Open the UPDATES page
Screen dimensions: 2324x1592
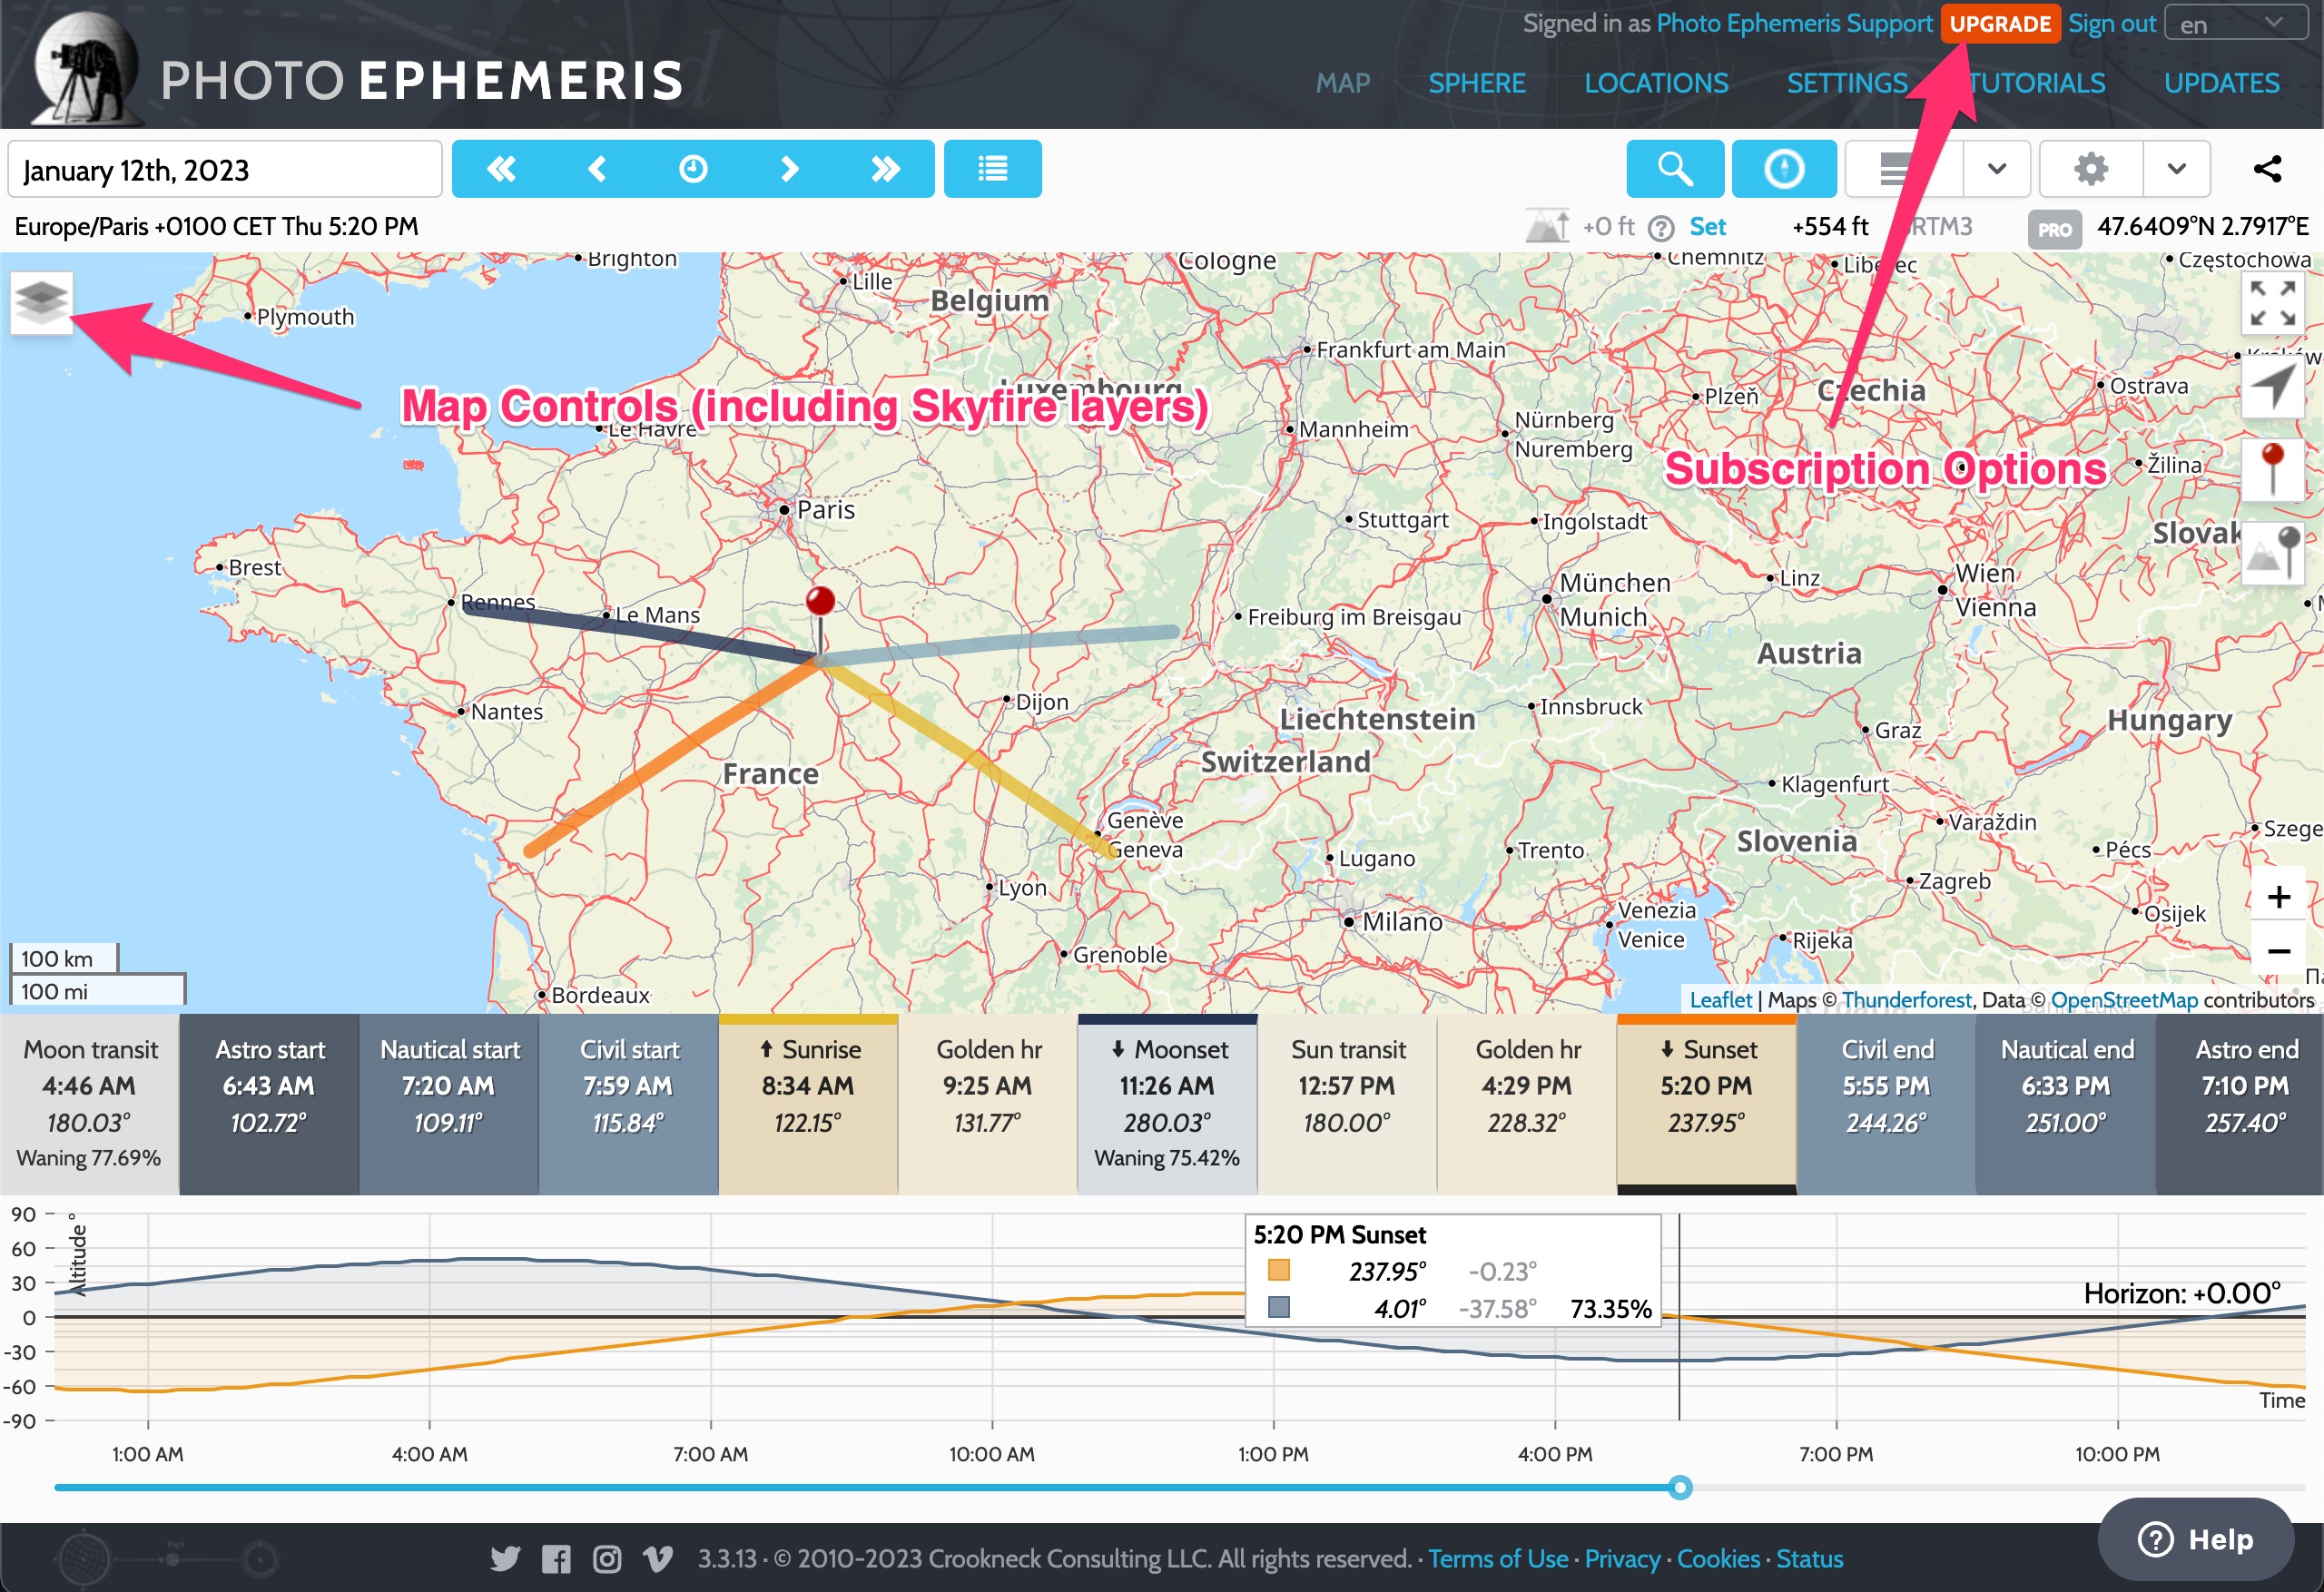click(x=2222, y=83)
